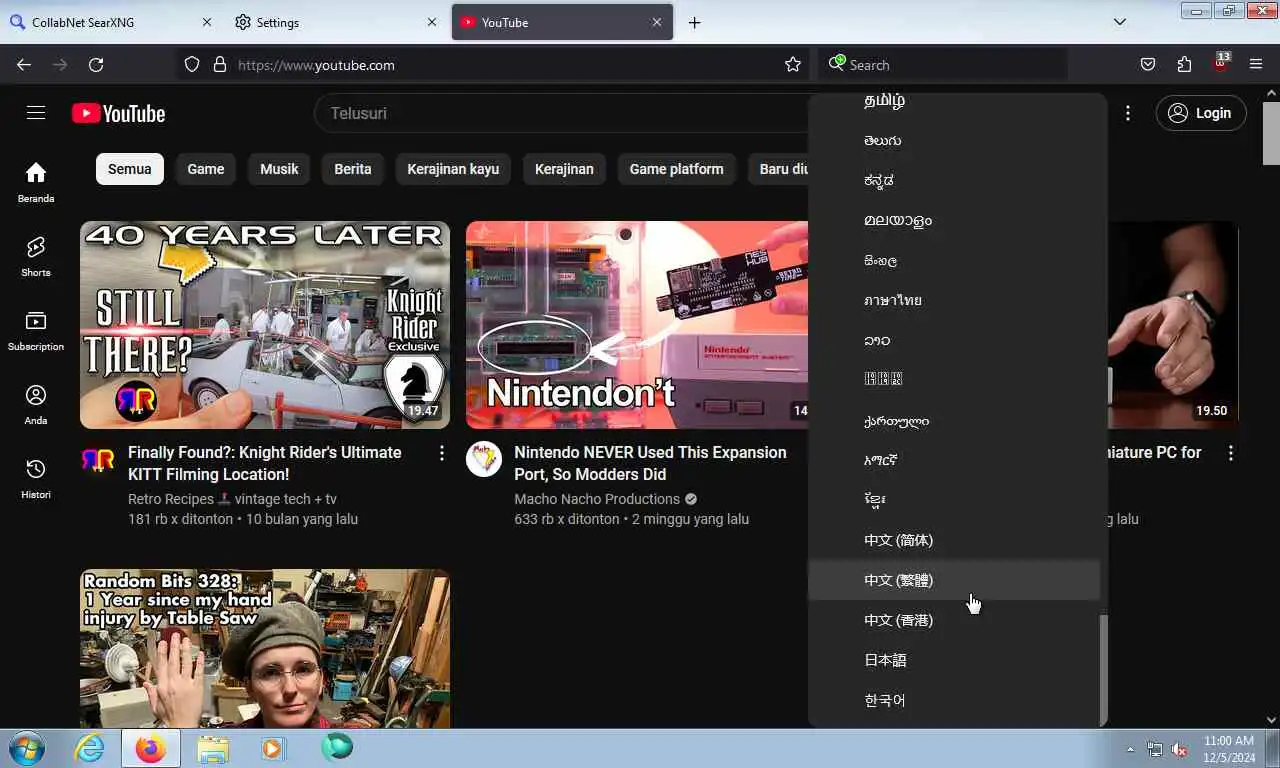Screen dimensions: 1280x768
Task: Open the YouTube settings three-dot menu
Action: (1127, 113)
